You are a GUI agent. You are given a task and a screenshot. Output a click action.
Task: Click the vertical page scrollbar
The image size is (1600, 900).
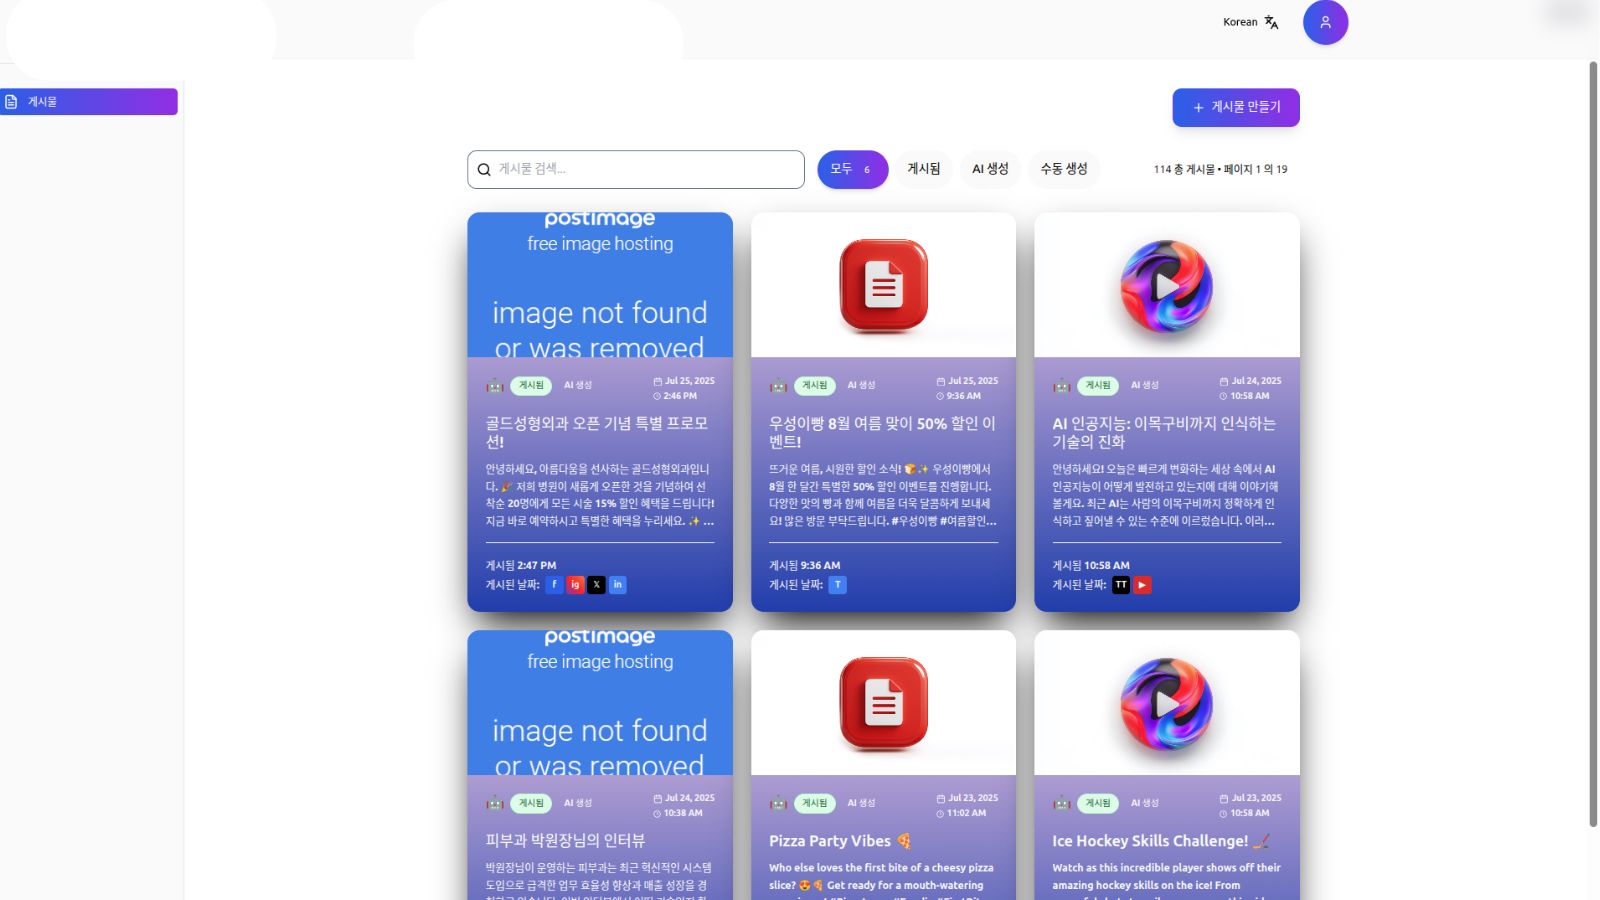click(x=1593, y=444)
